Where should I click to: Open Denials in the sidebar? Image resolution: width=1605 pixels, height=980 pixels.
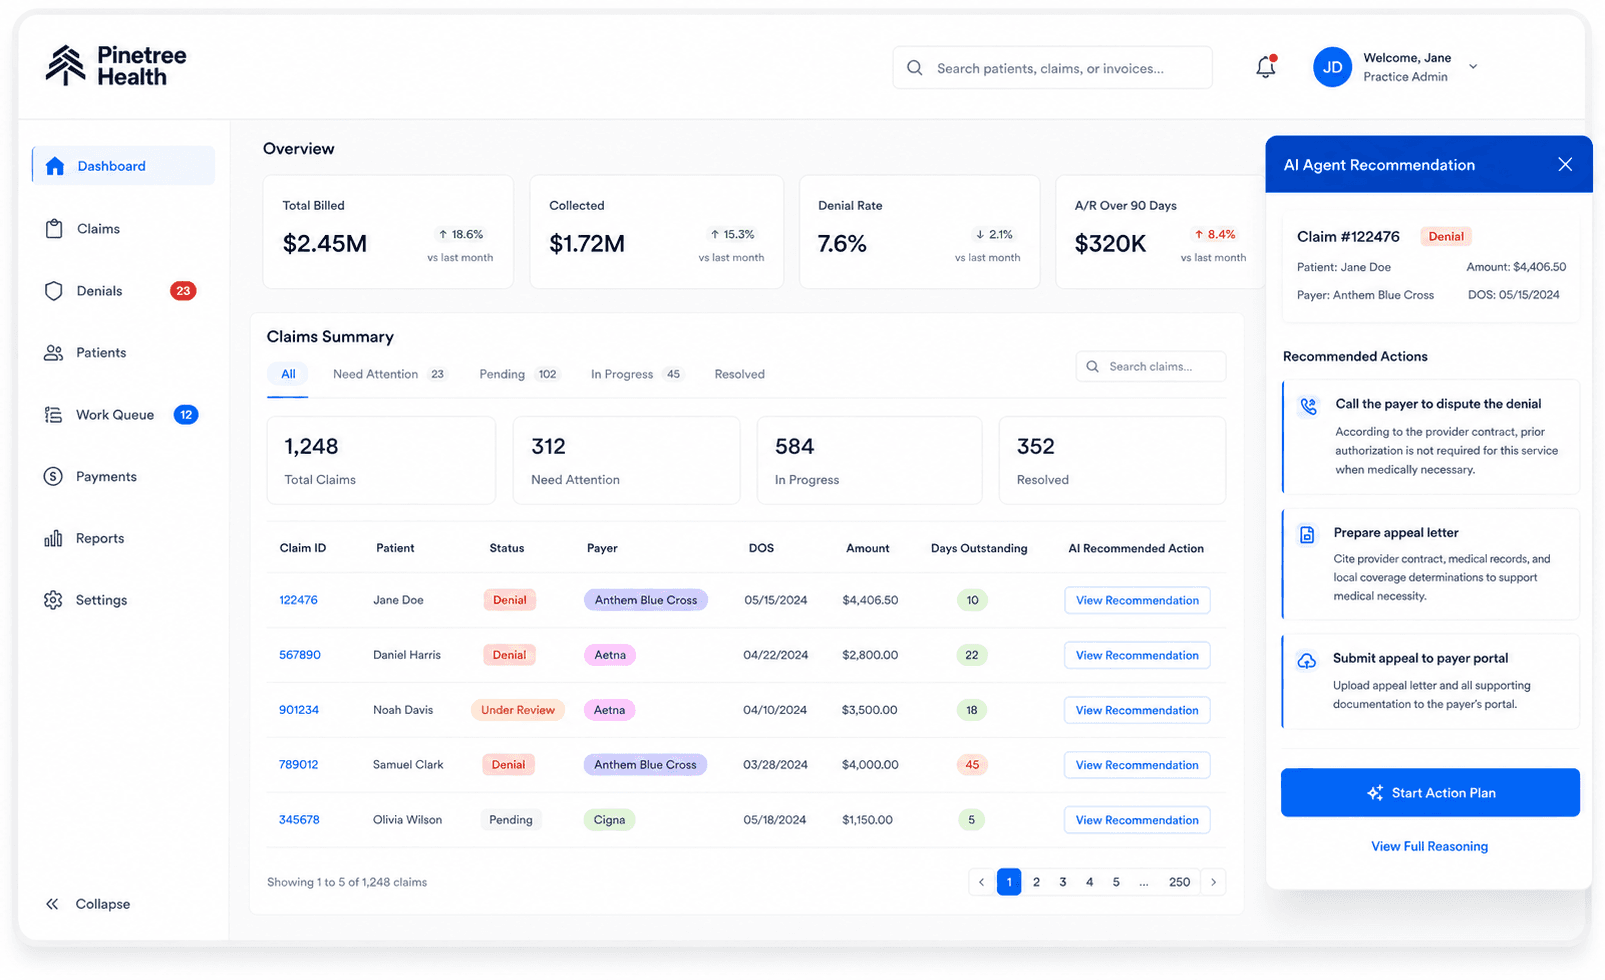point(122,291)
